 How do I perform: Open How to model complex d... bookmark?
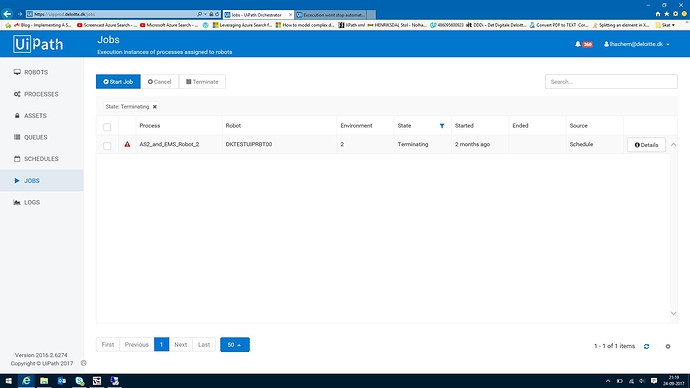tap(305, 25)
